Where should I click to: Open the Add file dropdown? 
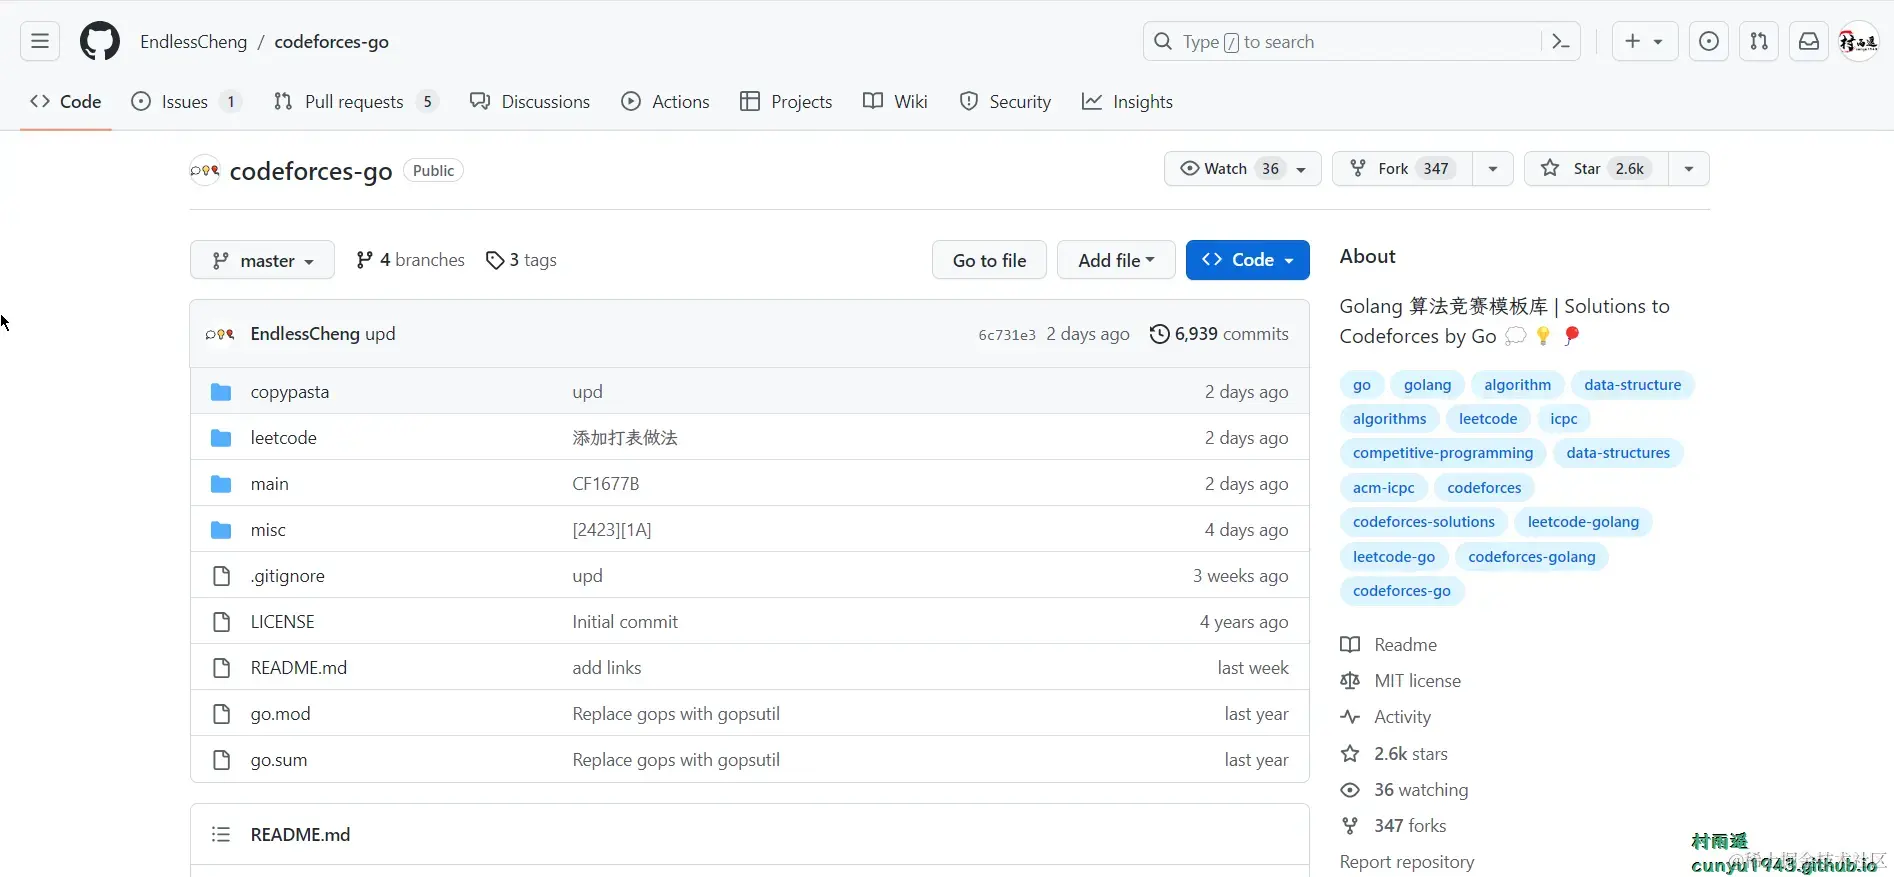click(1116, 260)
